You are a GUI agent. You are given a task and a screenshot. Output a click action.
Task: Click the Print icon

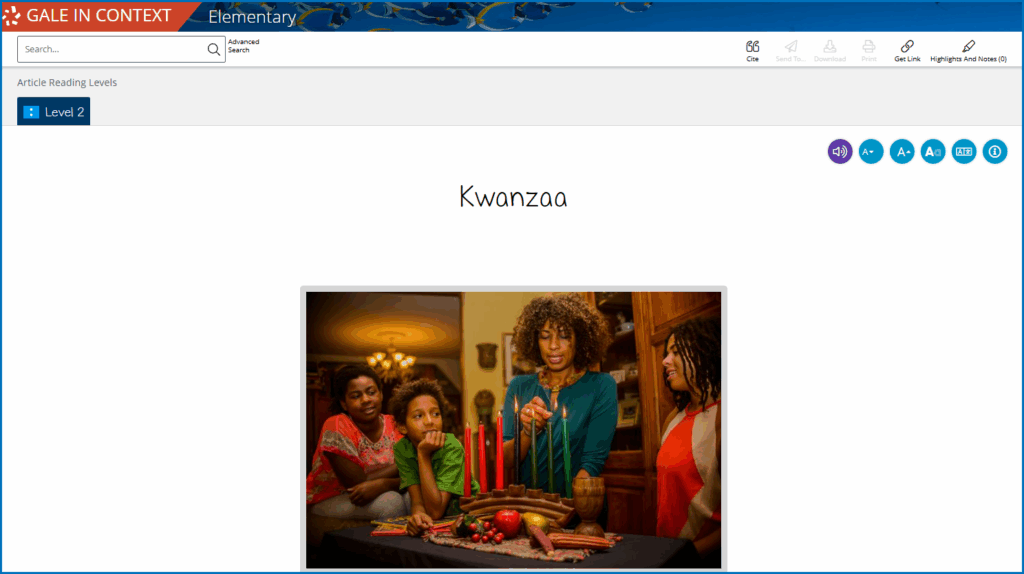(x=868, y=47)
